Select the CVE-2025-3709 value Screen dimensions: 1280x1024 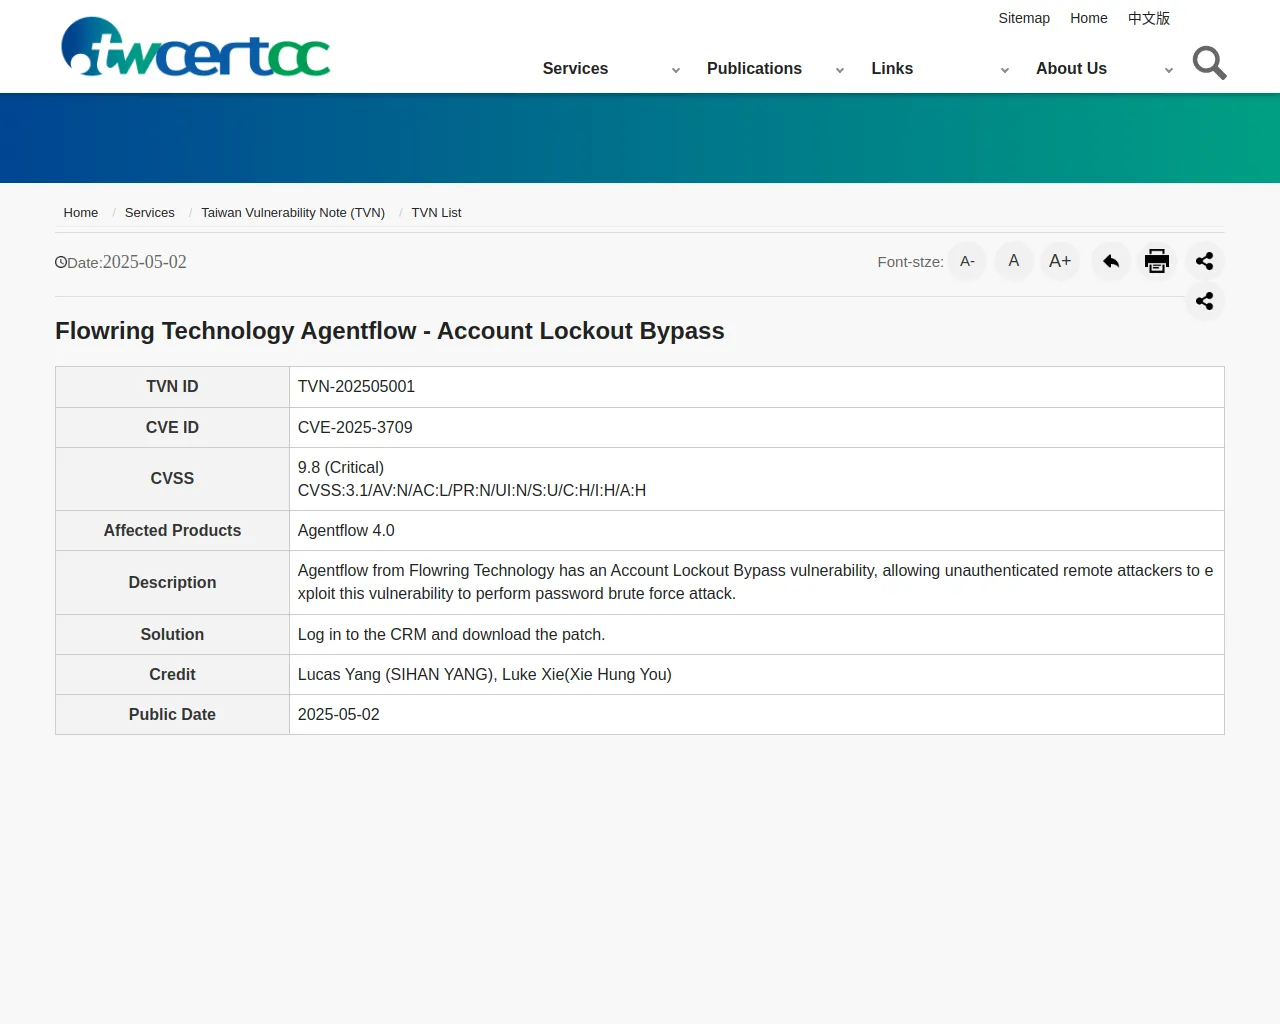click(355, 427)
